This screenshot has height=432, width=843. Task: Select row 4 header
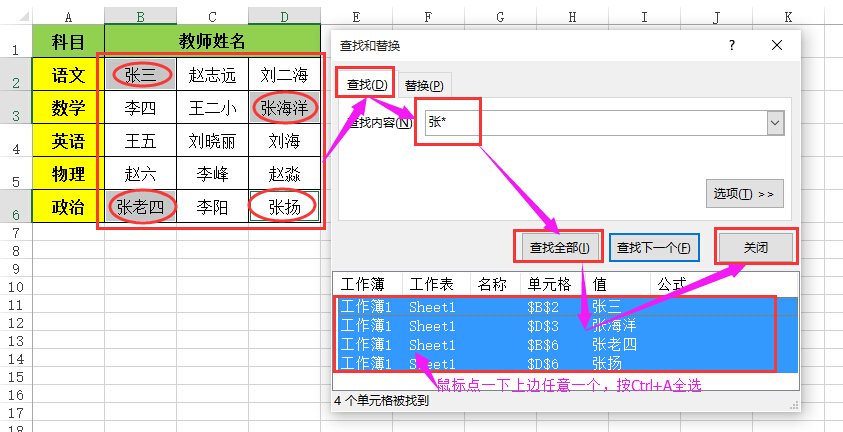click(16, 141)
